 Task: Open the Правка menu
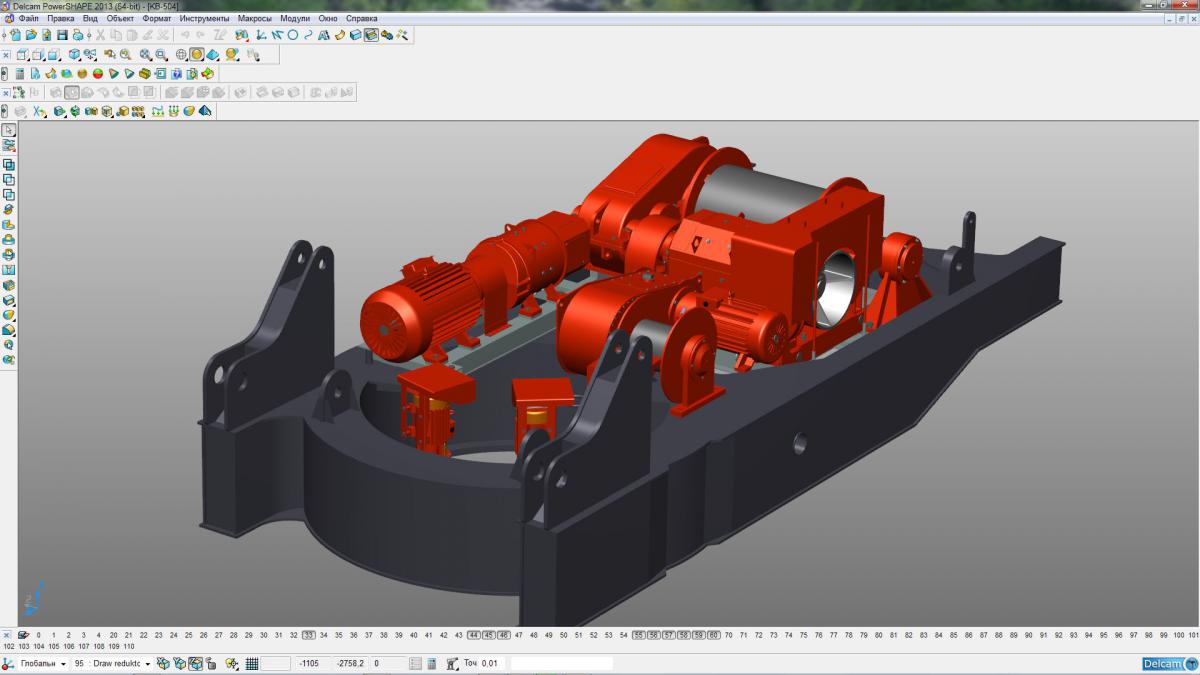pyautogui.click(x=61, y=18)
